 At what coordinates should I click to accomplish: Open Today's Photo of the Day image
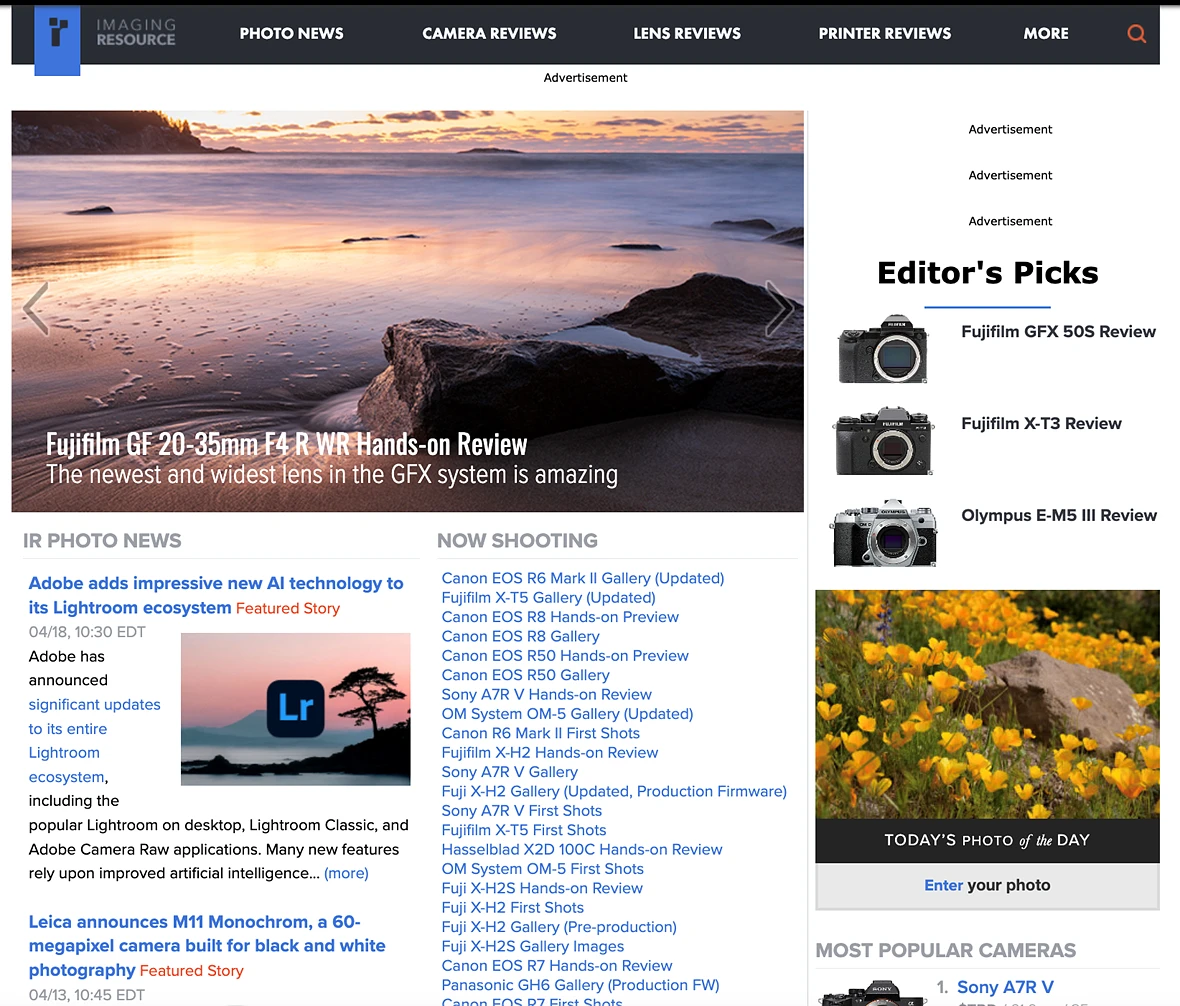pos(987,704)
